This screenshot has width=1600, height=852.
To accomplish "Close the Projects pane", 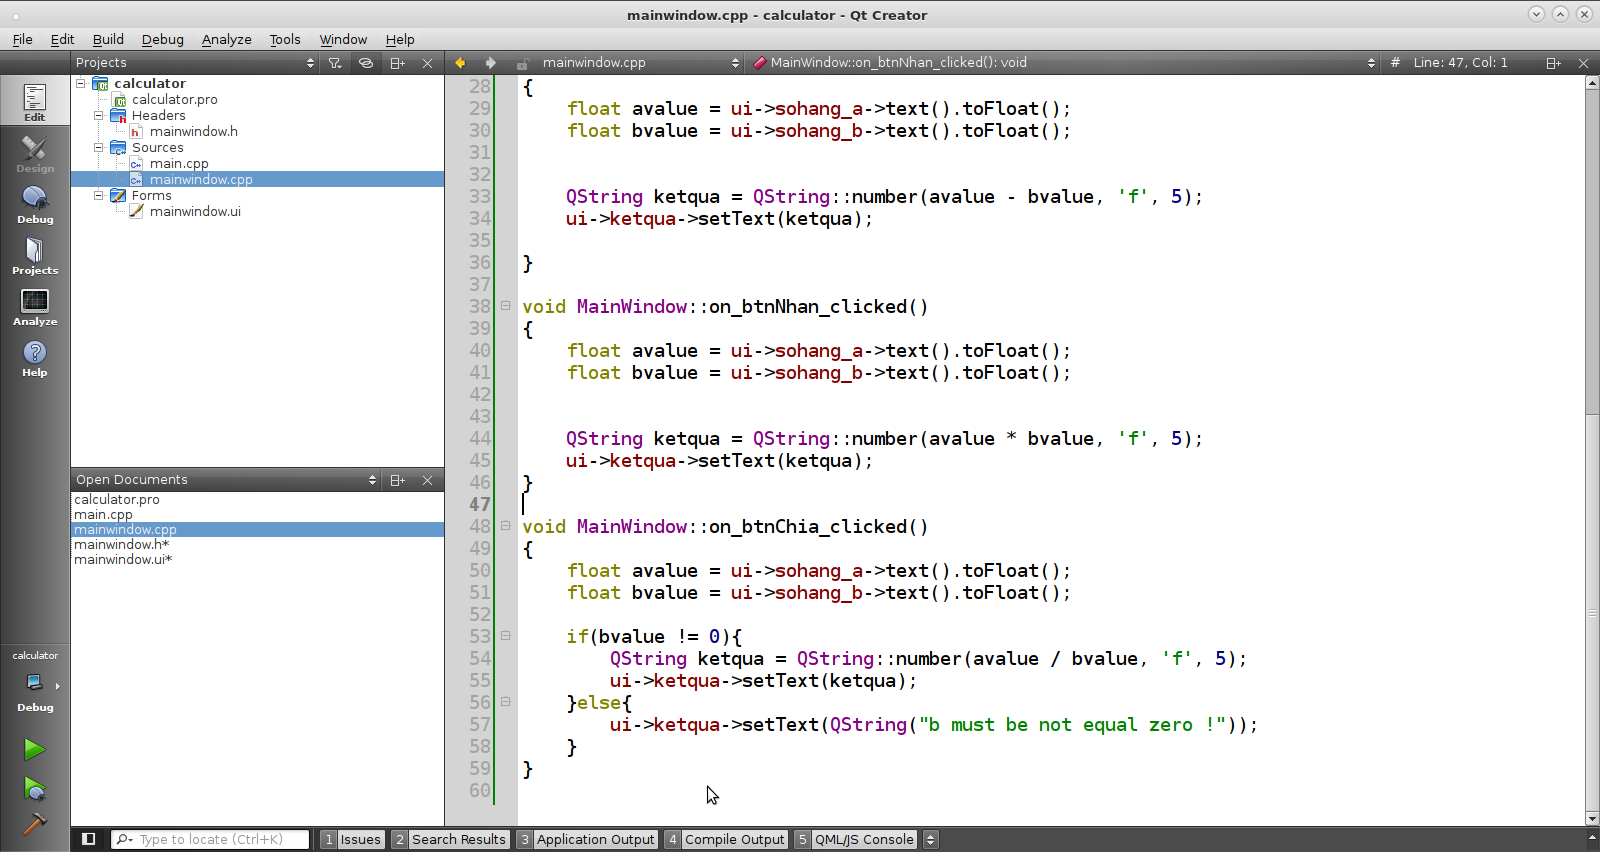I will (x=427, y=62).
